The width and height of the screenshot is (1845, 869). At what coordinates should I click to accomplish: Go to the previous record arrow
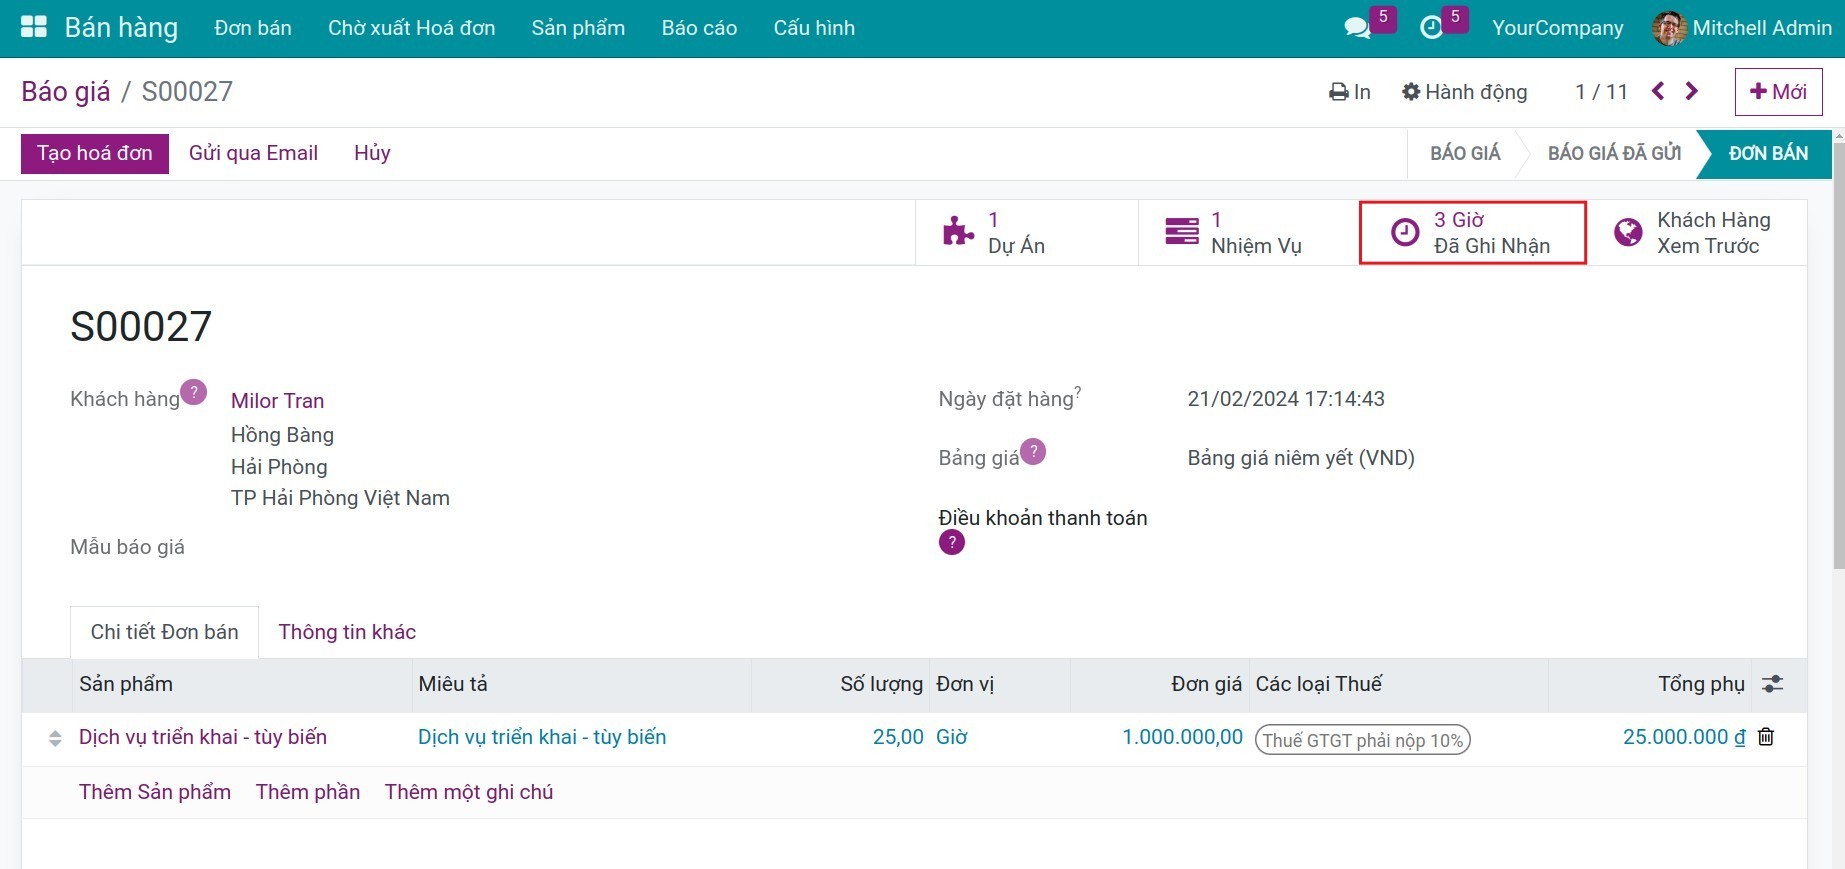[1658, 92]
